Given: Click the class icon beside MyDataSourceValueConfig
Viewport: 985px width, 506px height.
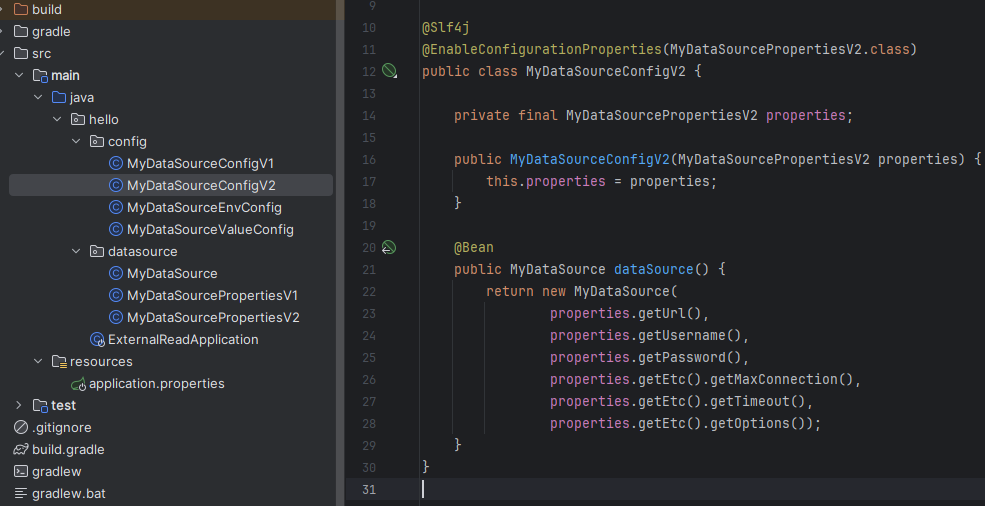Looking at the screenshot, I should pyautogui.click(x=116, y=229).
